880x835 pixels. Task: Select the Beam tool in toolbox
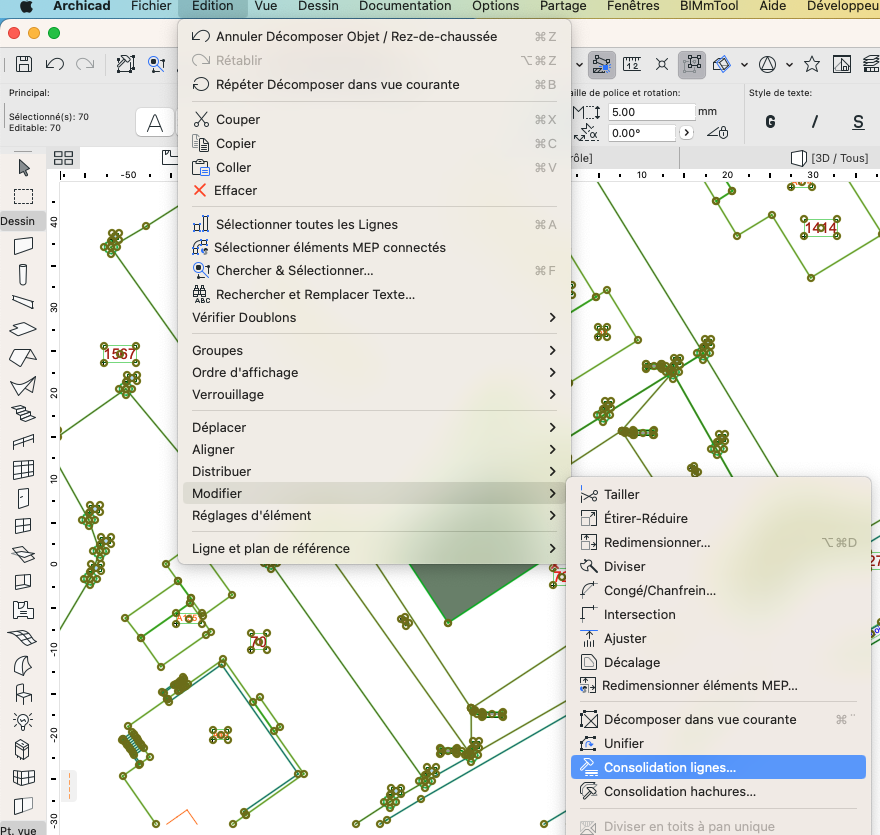[x=23, y=302]
